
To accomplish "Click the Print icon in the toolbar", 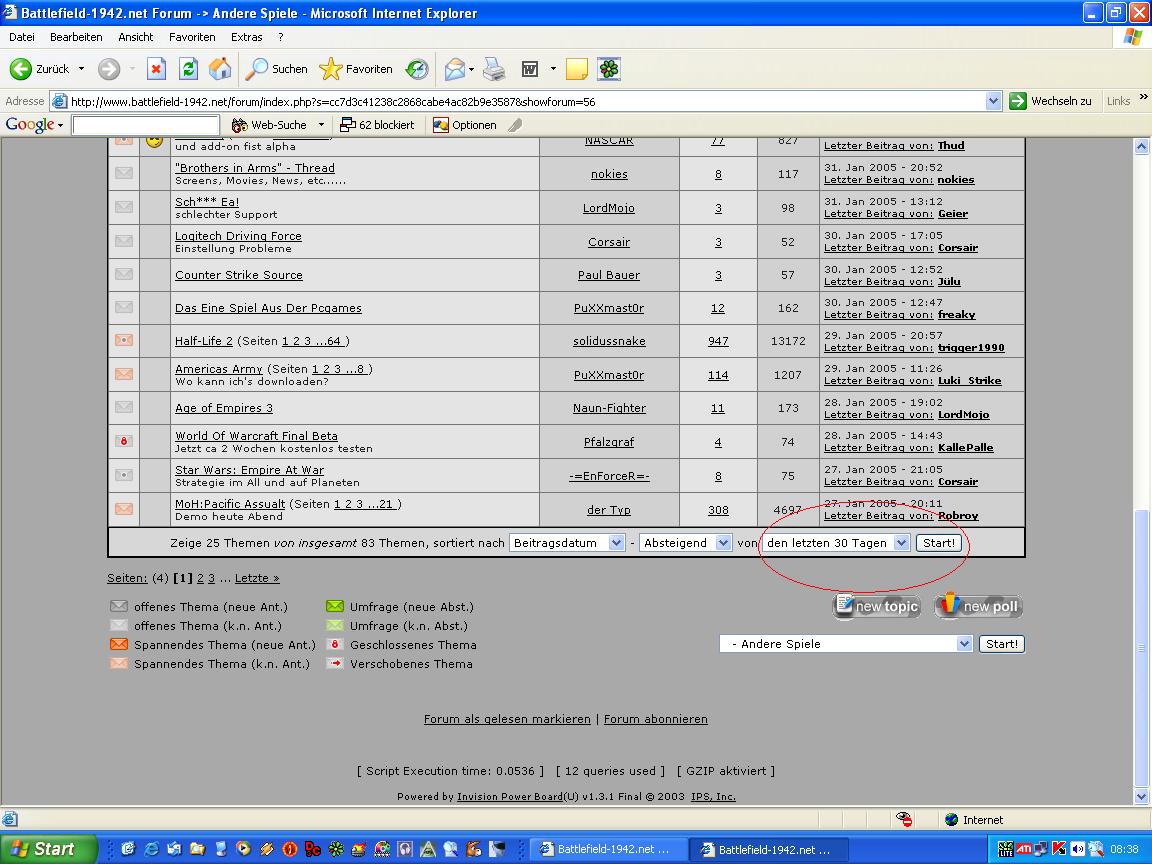I will 494,69.
